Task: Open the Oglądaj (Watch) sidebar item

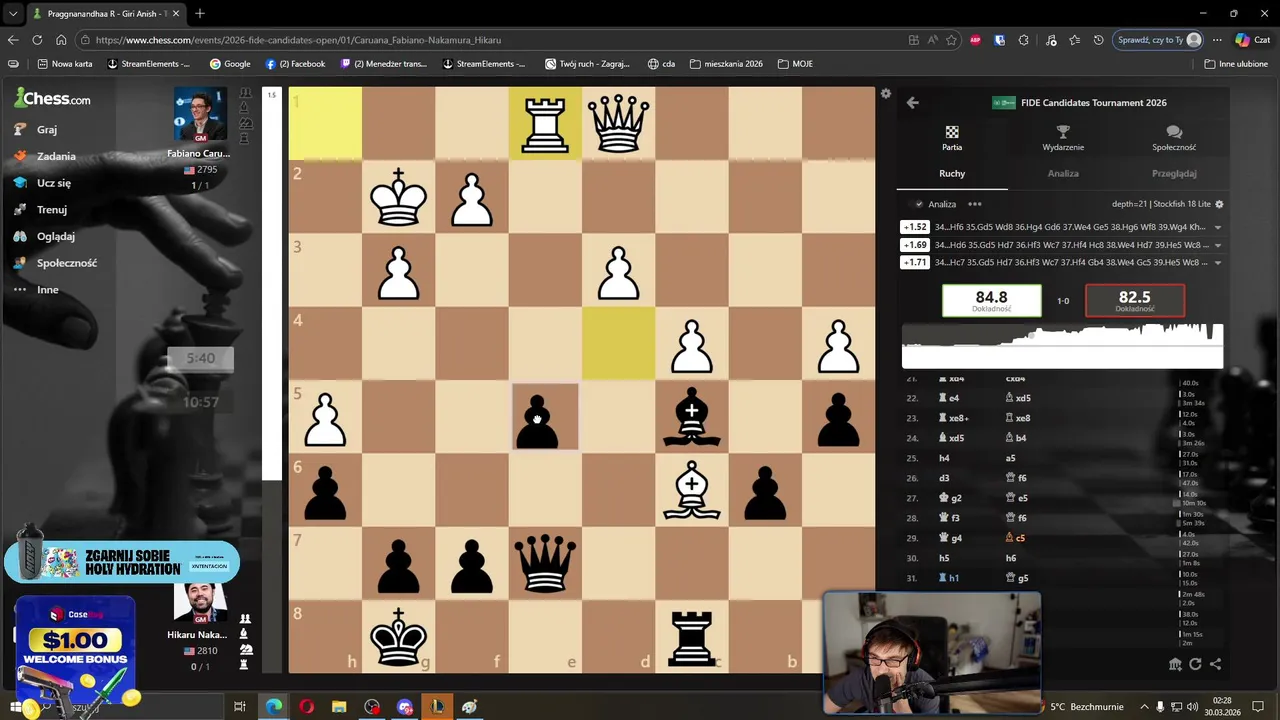Action: click(x=43, y=236)
